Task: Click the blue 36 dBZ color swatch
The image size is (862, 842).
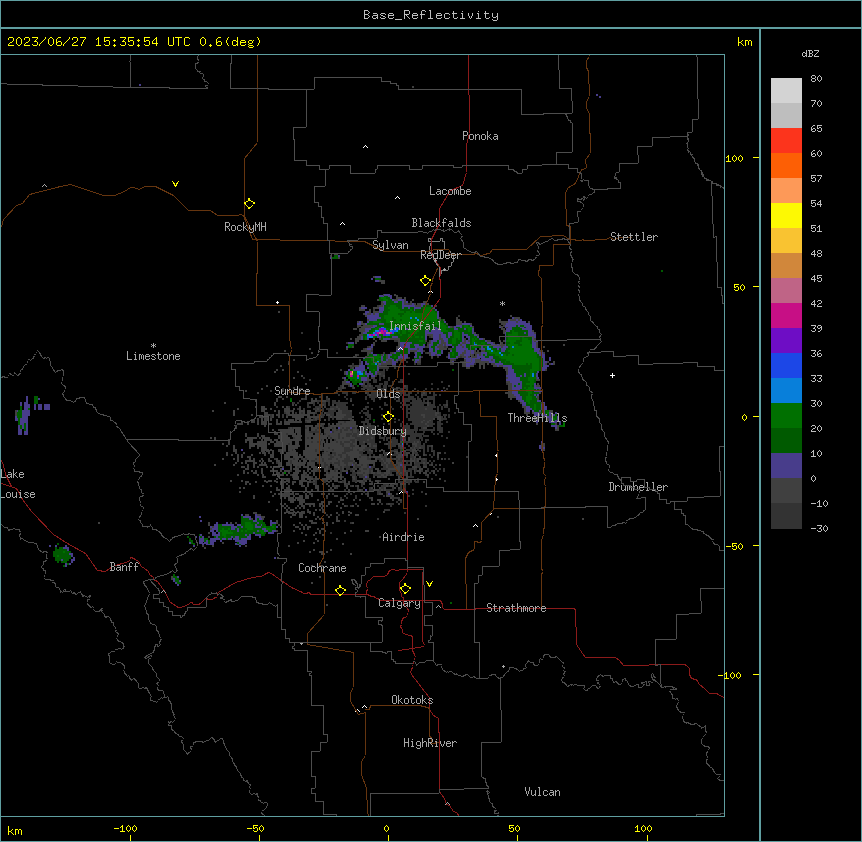Action: (786, 365)
